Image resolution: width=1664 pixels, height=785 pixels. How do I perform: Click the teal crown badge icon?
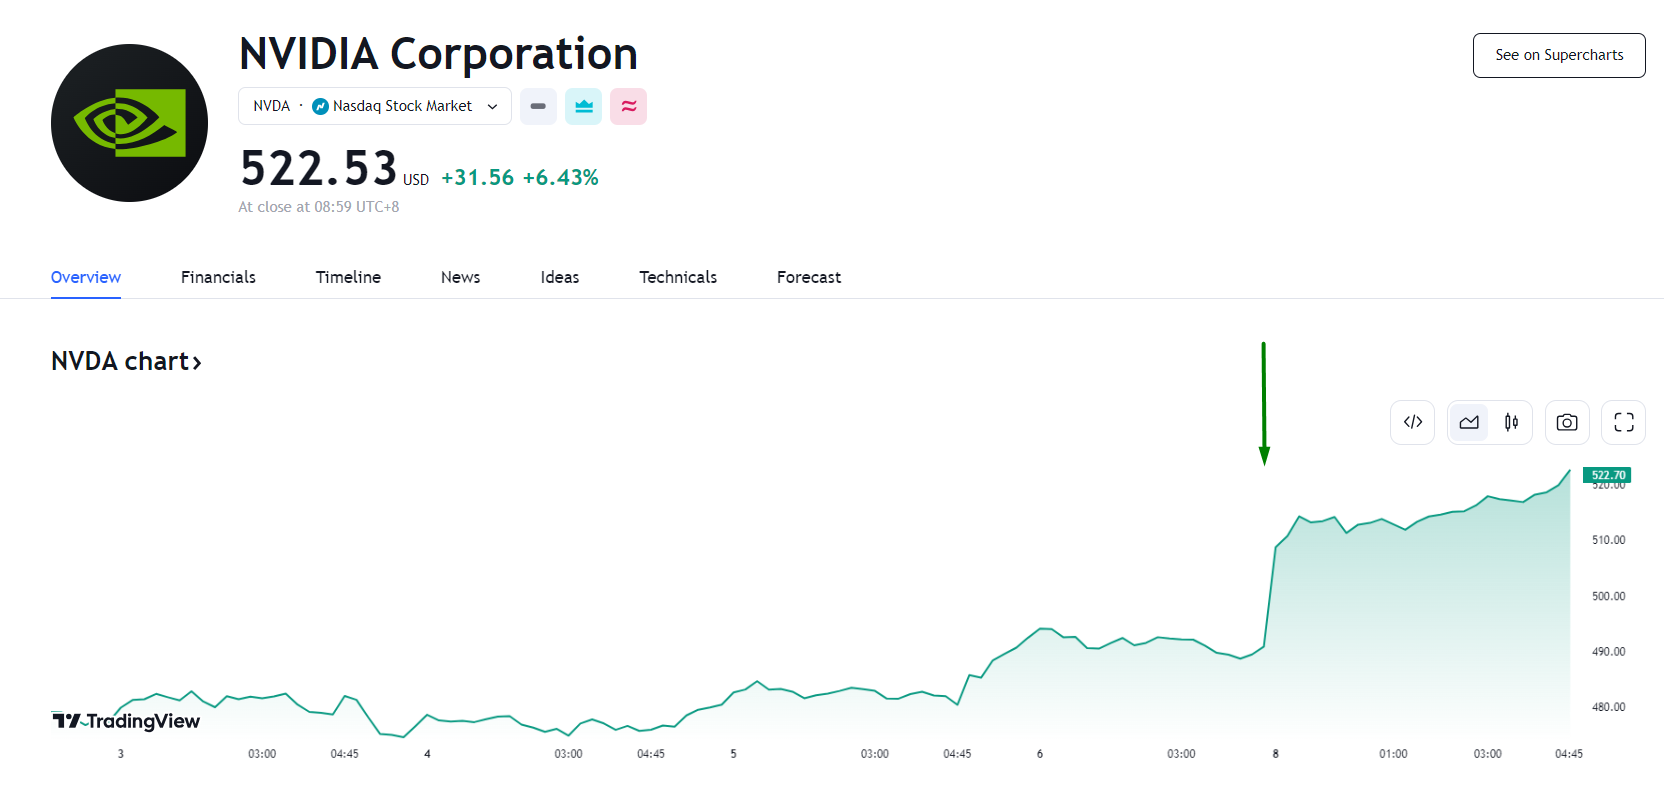coord(583,106)
